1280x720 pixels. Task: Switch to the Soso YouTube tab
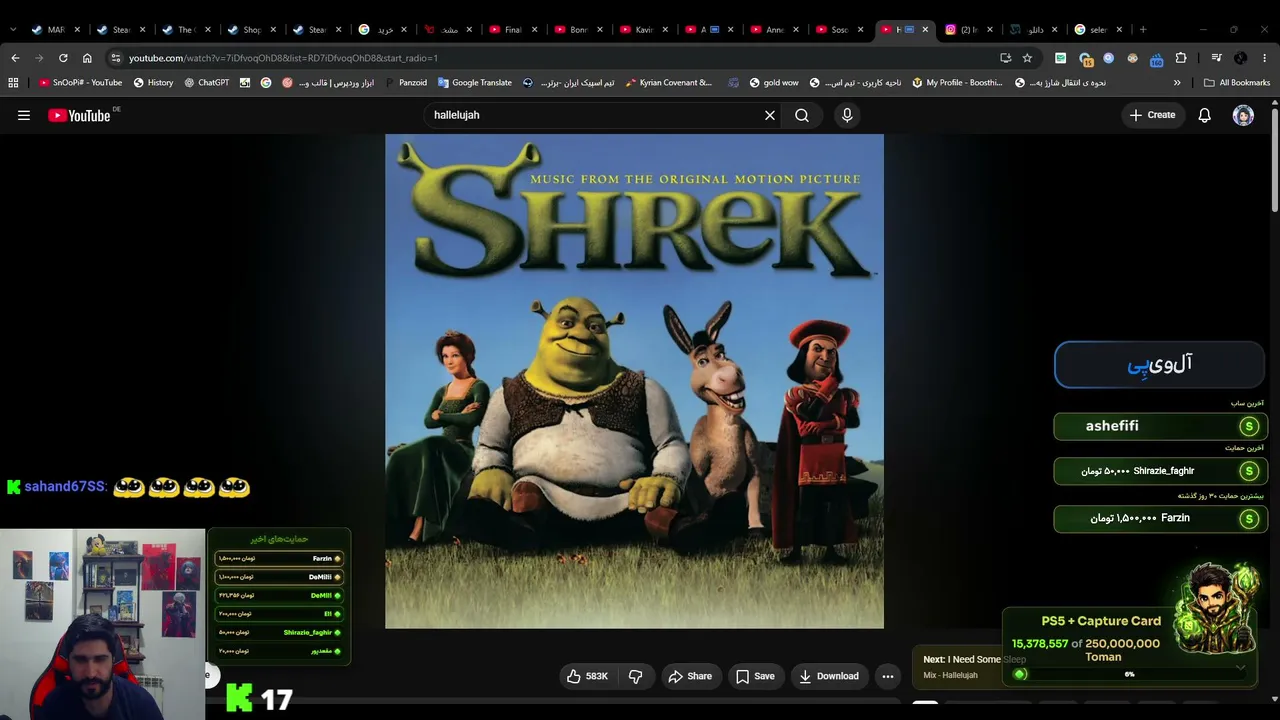839,30
